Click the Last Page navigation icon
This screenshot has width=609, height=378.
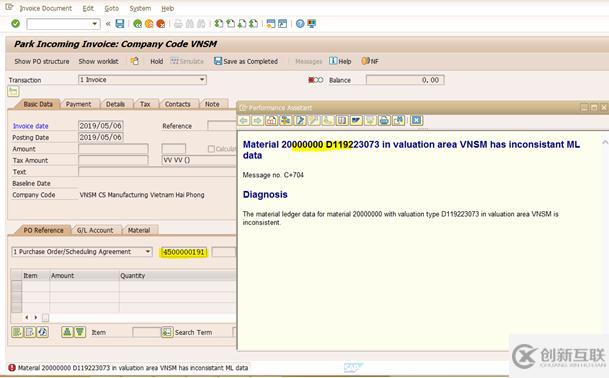254,24
